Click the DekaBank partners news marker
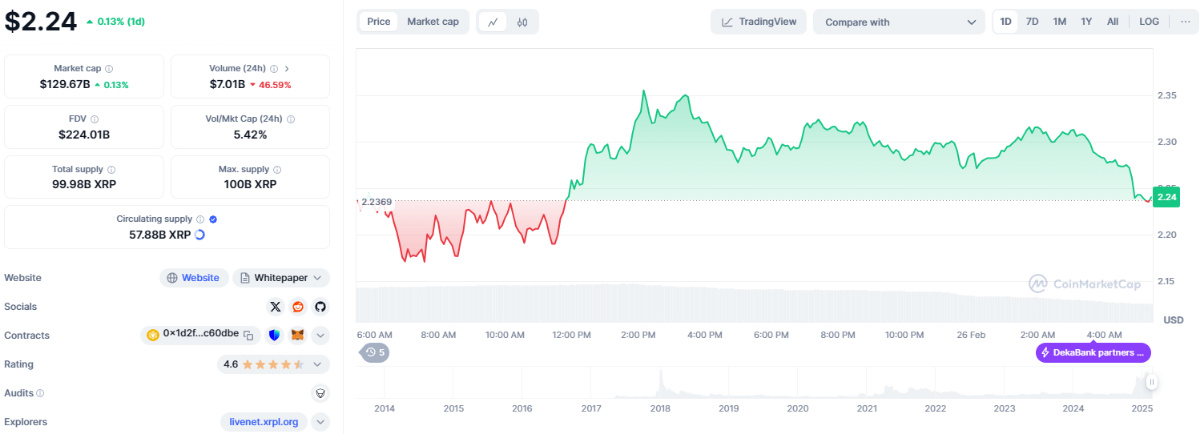This screenshot has height=434, width=1200. pos(1094,352)
